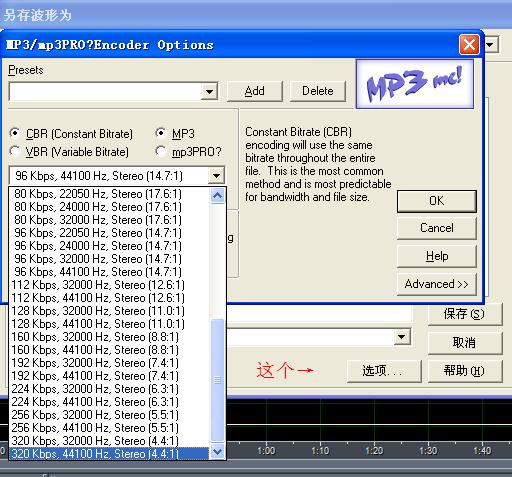Image resolution: width=512 pixels, height=477 pixels.
Task: Click the bitrate list scroll-down arrow
Action: coord(217,452)
